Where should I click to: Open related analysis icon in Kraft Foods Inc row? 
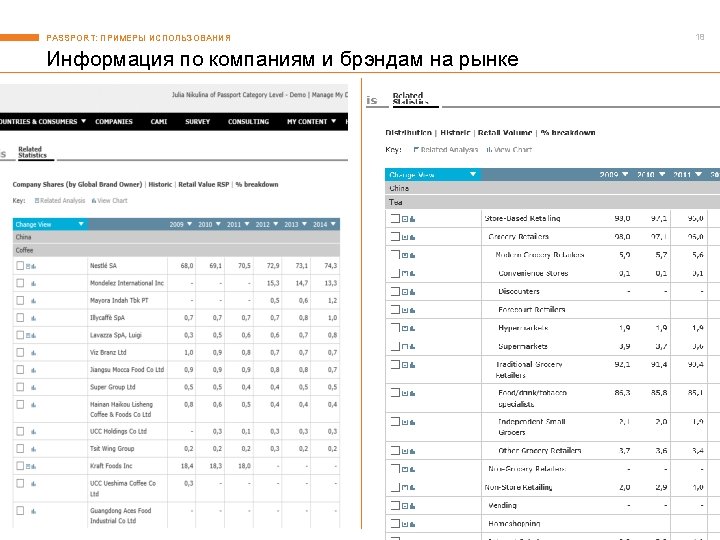(28, 467)
